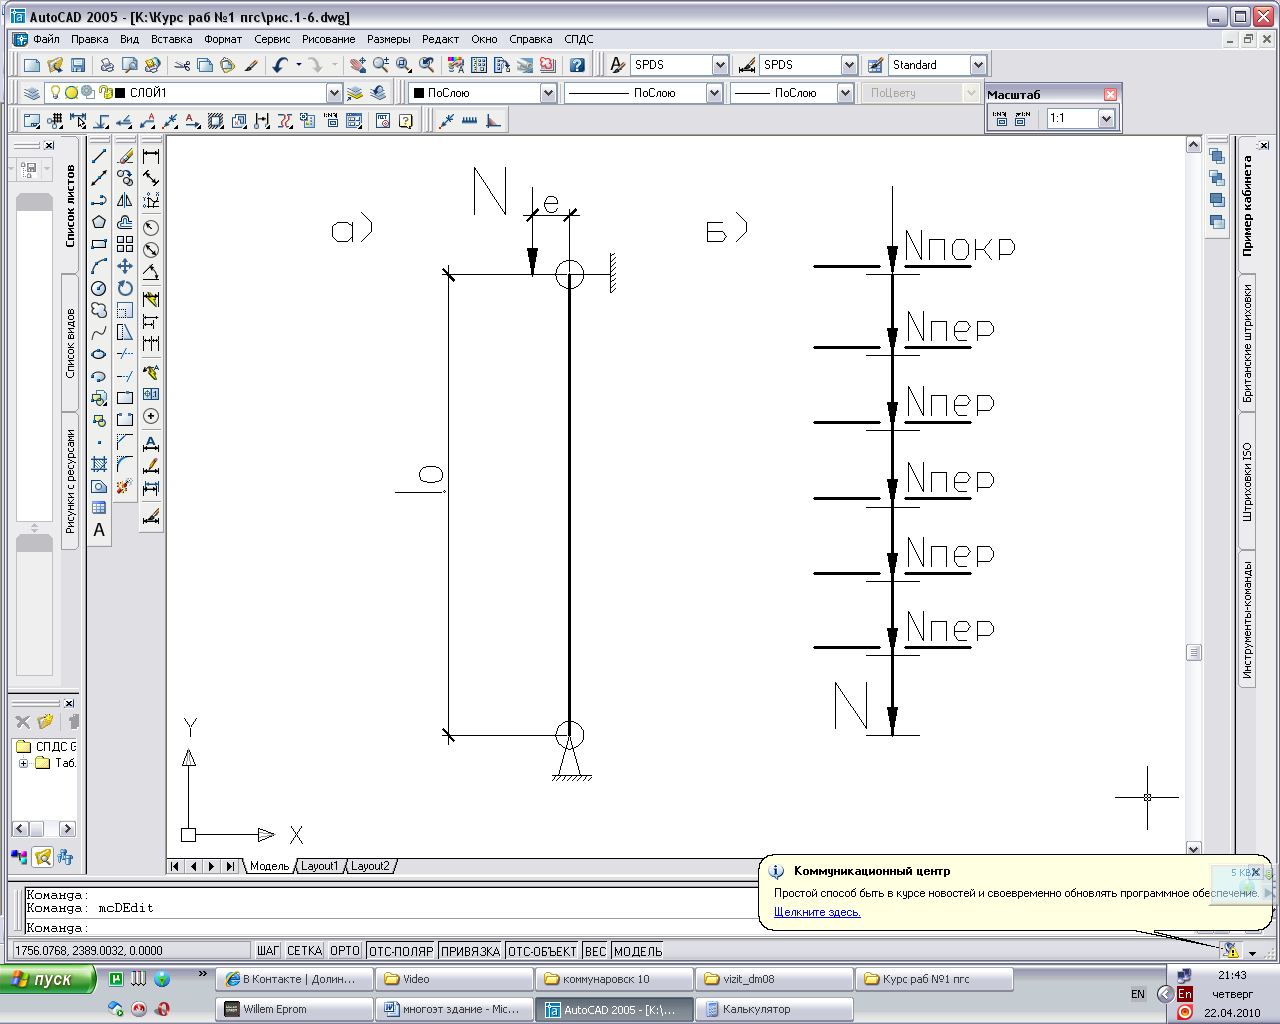Toggle ОТС-ОБЪЕКТ object snap tracking
1280x1024 pixels.
[542, 951]
